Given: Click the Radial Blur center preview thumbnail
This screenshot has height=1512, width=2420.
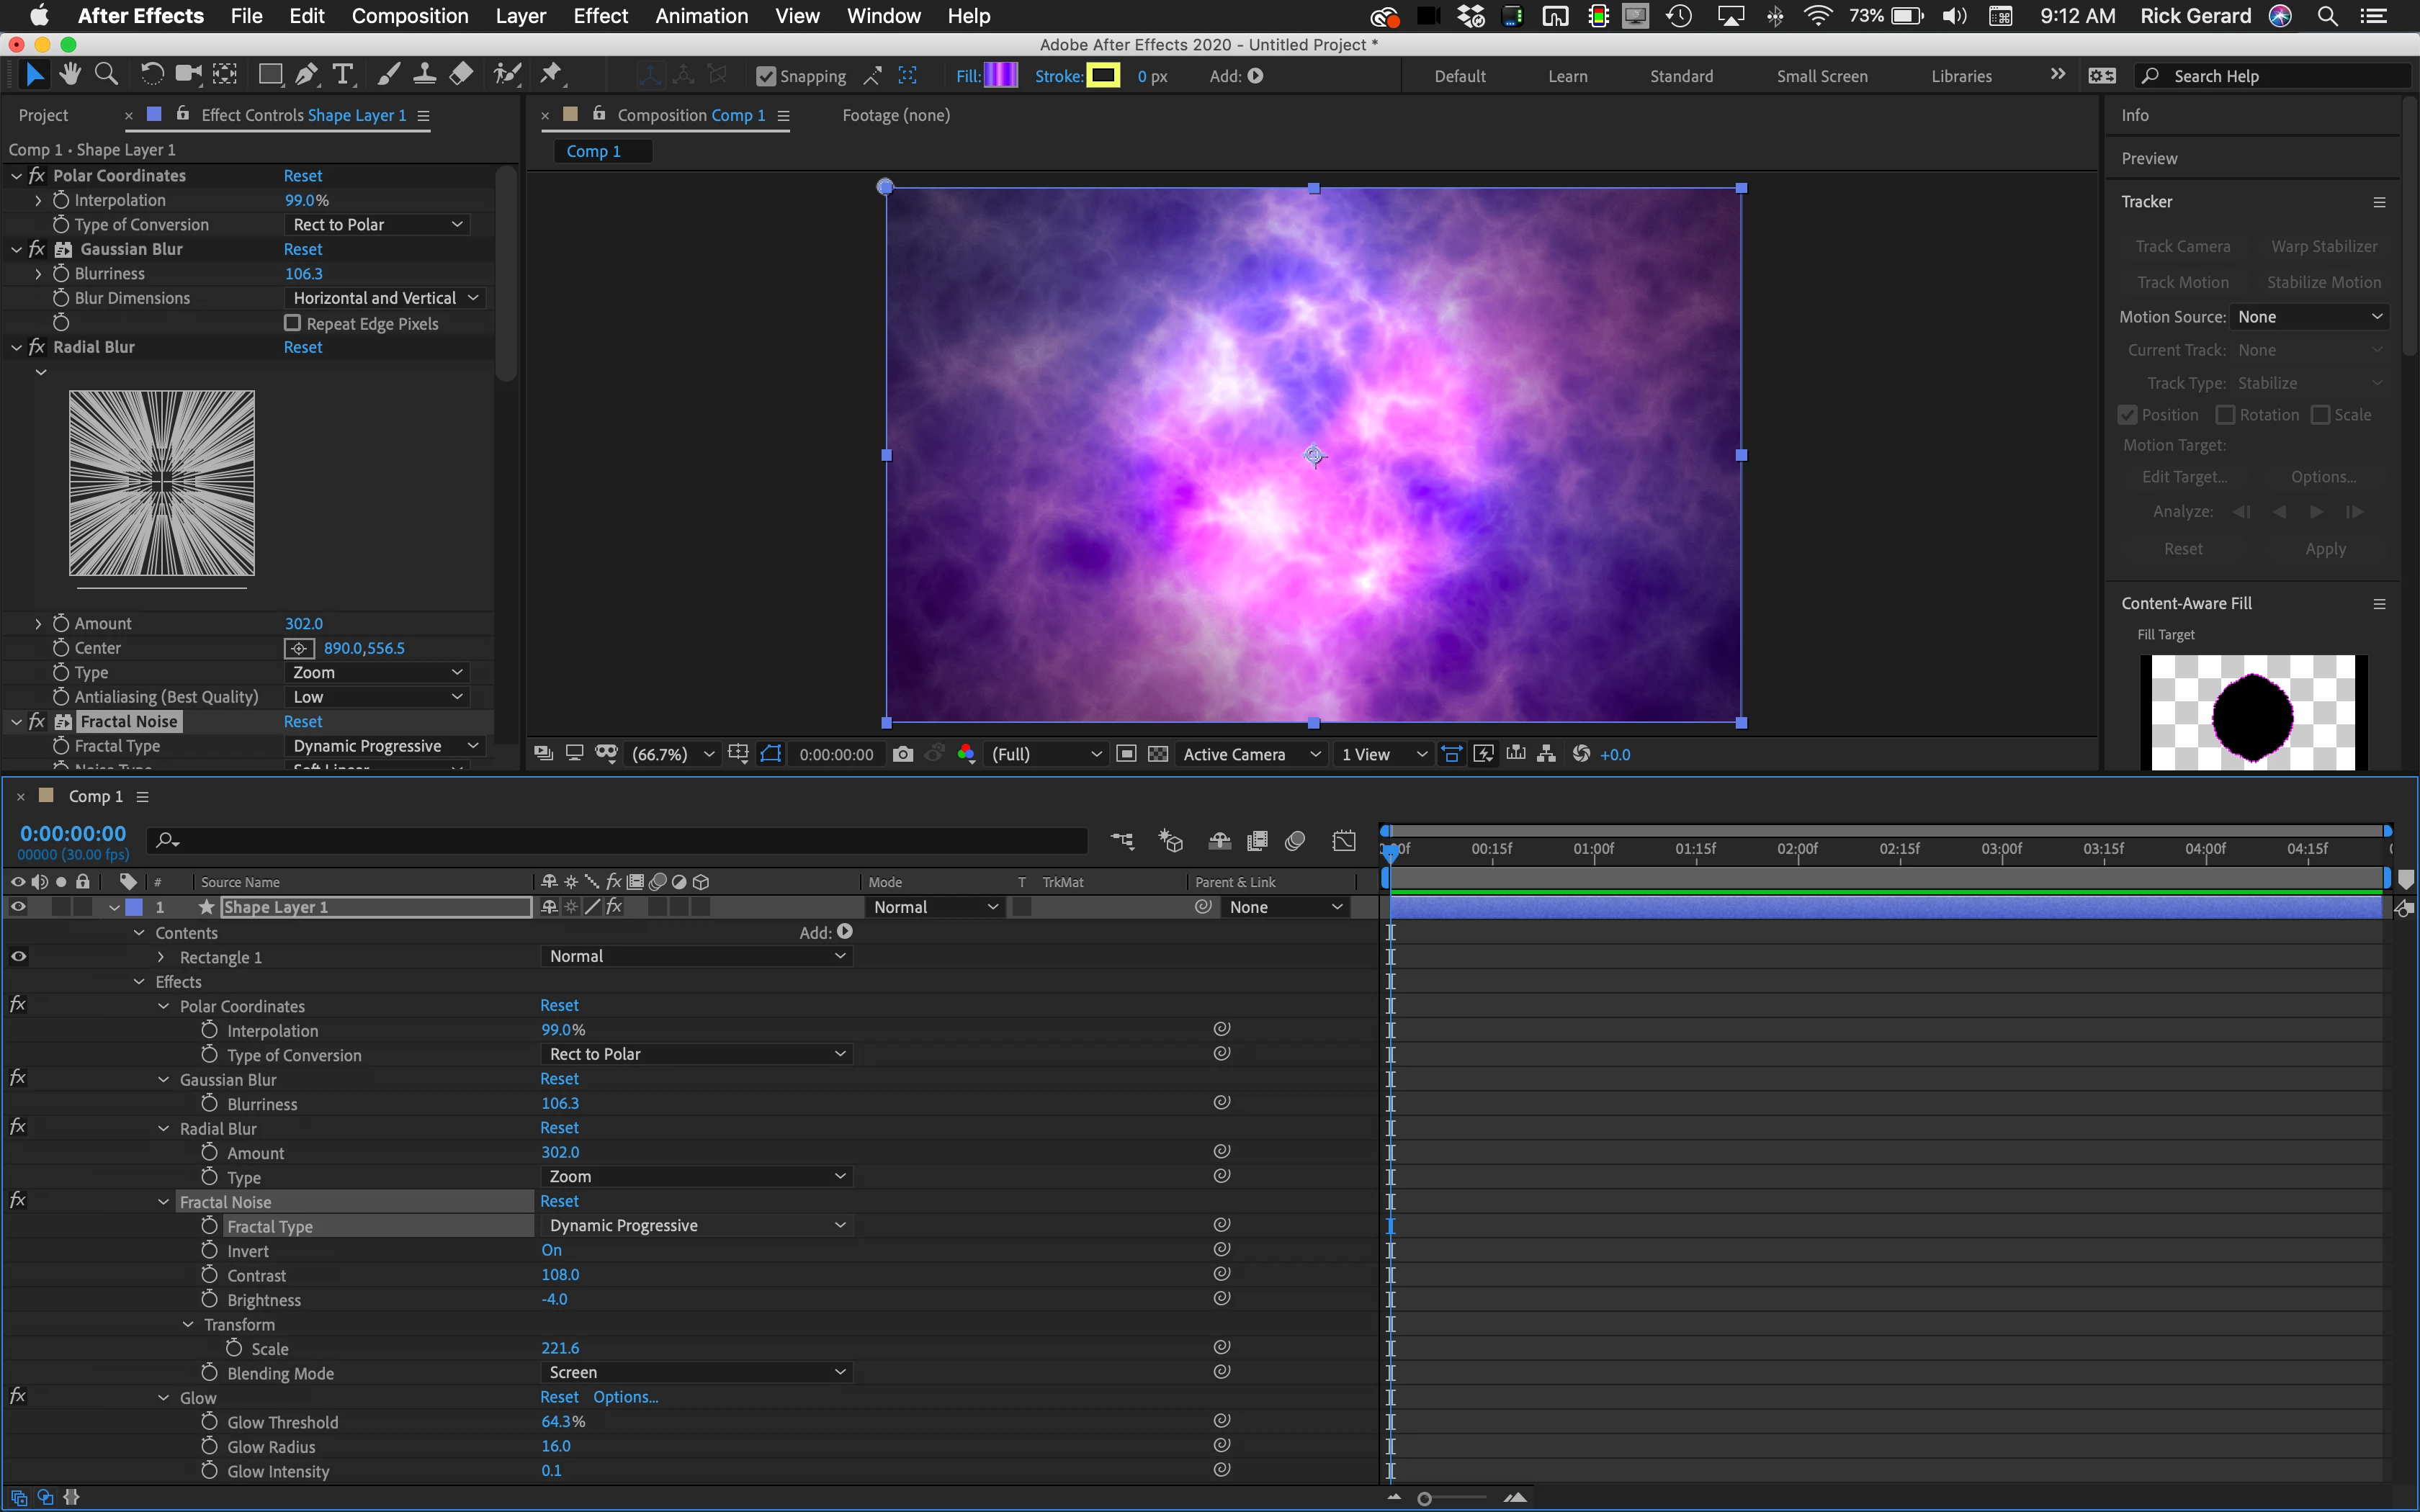Looking at the screenshot, I should (x=162, y=483).
